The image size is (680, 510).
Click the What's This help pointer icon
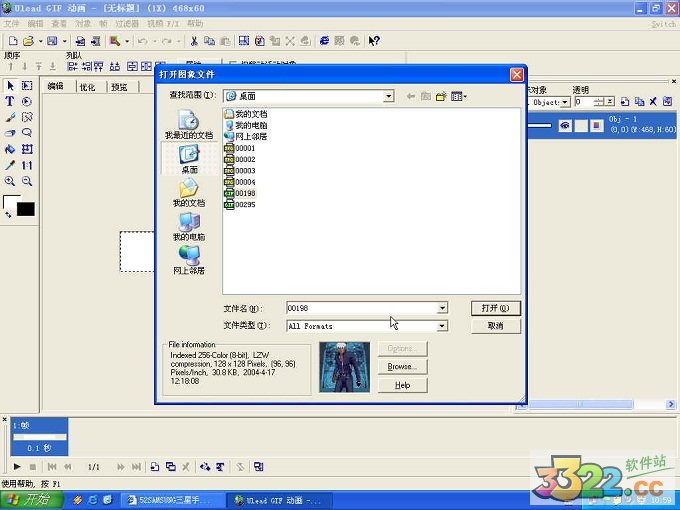point(374,41)
